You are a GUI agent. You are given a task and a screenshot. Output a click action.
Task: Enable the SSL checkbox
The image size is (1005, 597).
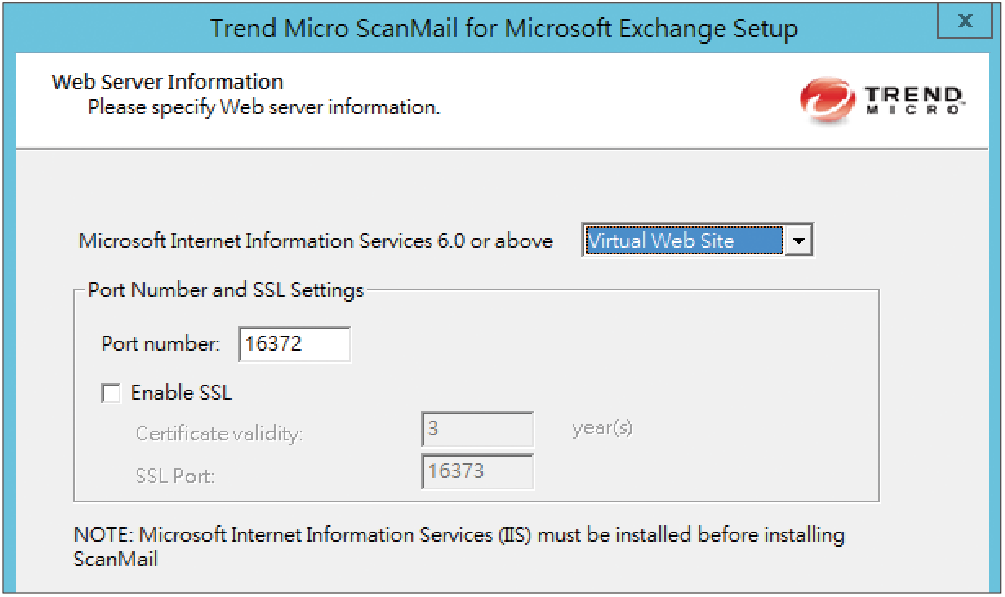click(x=111, y=392)
